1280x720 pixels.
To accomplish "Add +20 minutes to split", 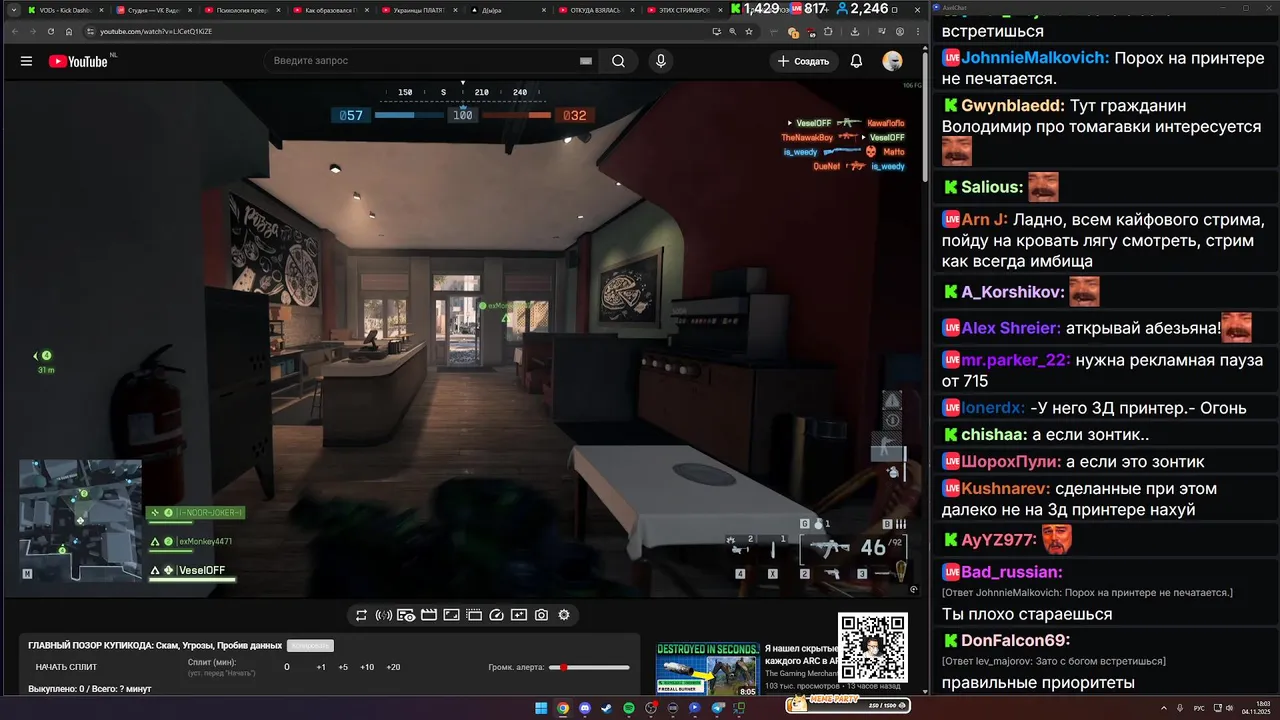I will 393,667.
